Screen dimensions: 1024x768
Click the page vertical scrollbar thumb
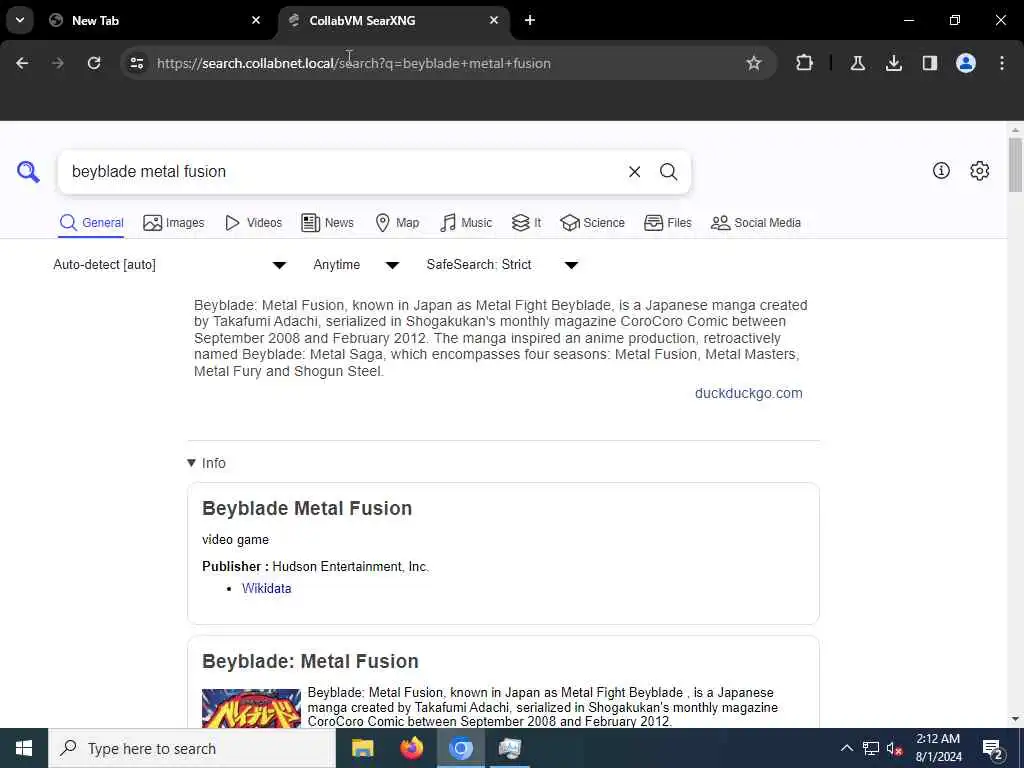point(1015,165)
